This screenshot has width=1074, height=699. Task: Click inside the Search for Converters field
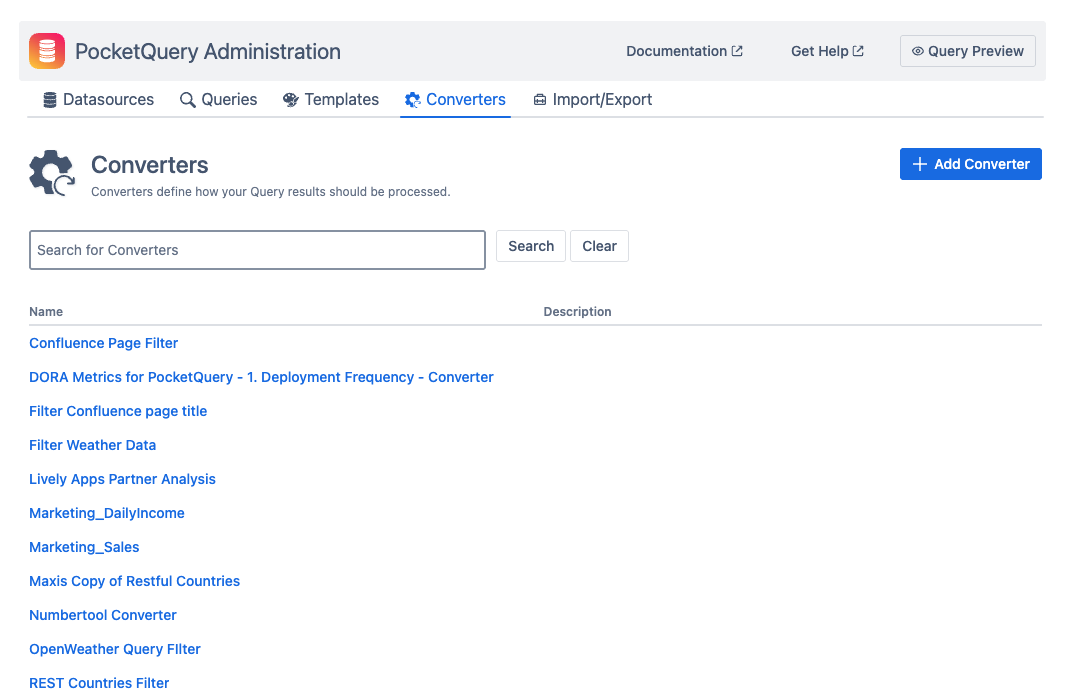257,249
